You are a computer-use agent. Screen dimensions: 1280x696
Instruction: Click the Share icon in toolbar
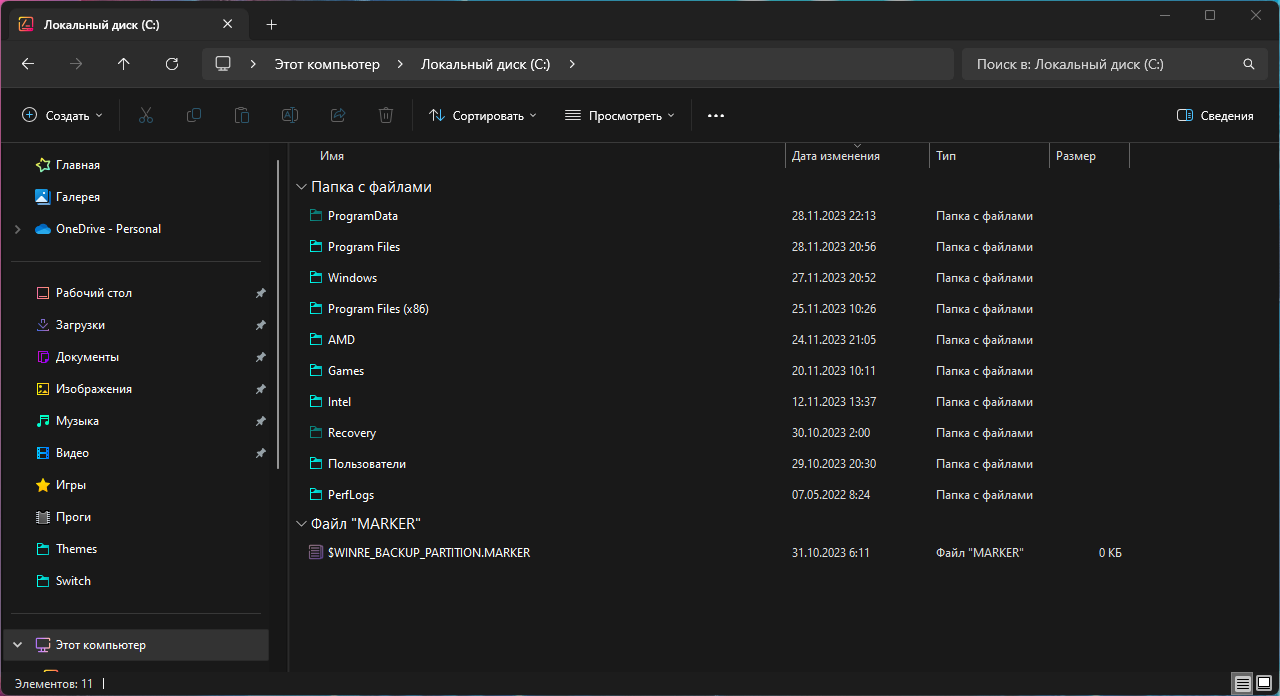point(338,116)
